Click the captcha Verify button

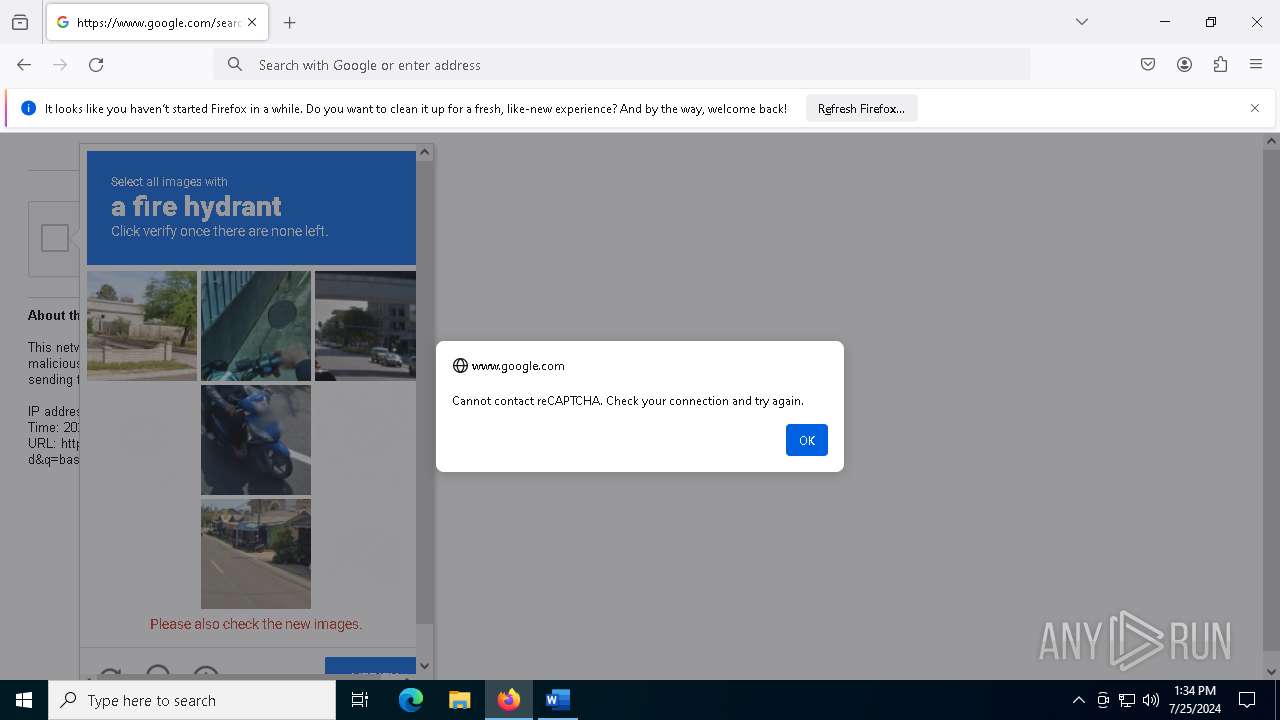(370, 668)
